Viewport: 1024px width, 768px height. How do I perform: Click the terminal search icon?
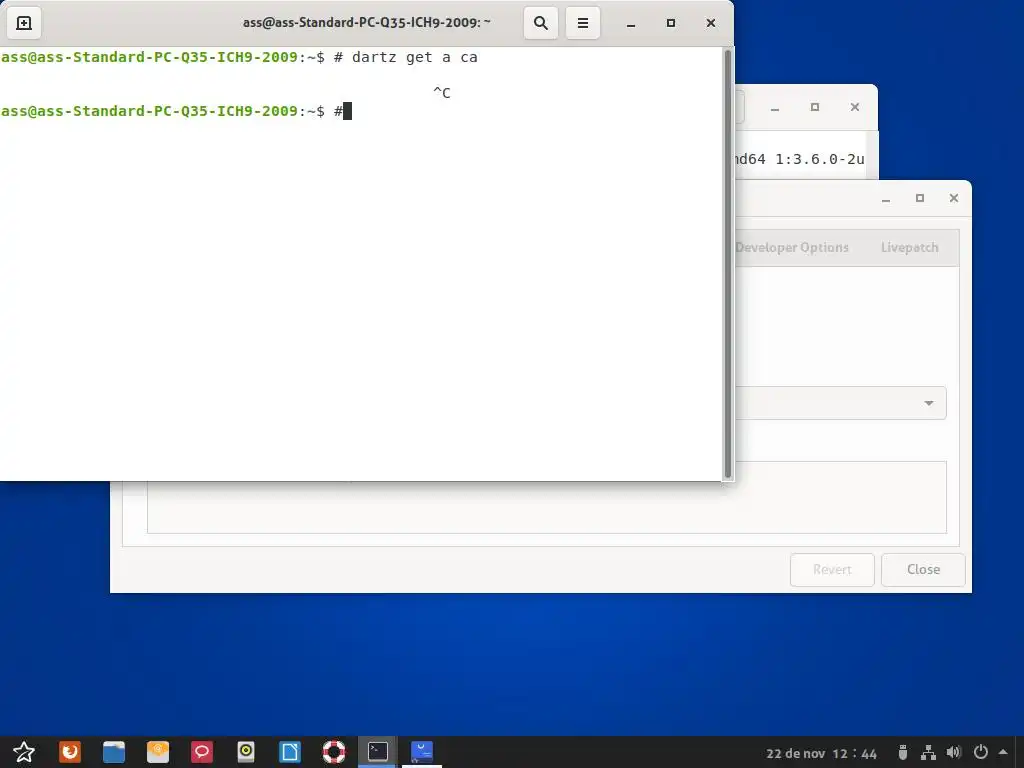pos(541,23)
